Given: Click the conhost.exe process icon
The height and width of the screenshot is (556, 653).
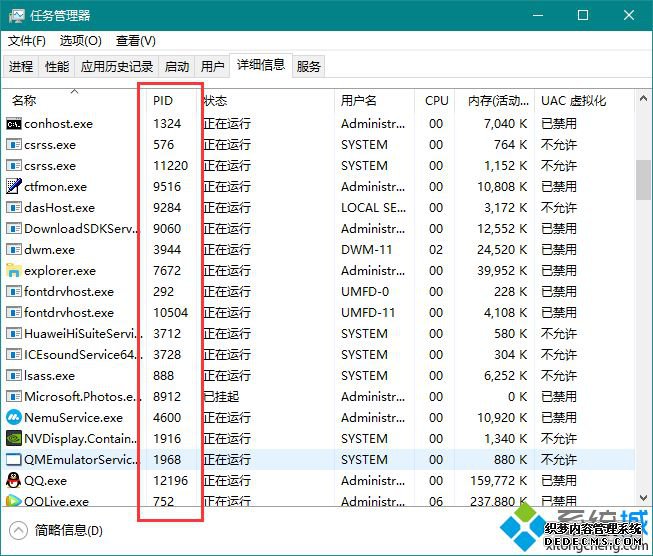Looking at the screenshot, I should [x=14, y=124].
